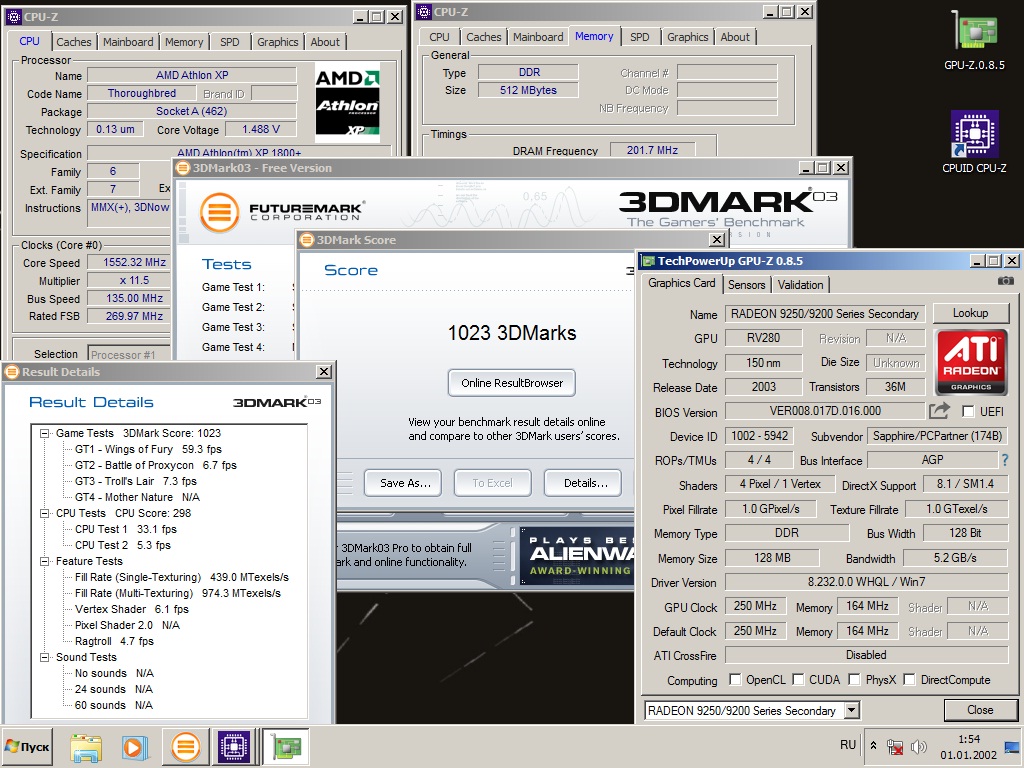Click the ATI Radeon logo in GPU-Z

click(970, 362)
